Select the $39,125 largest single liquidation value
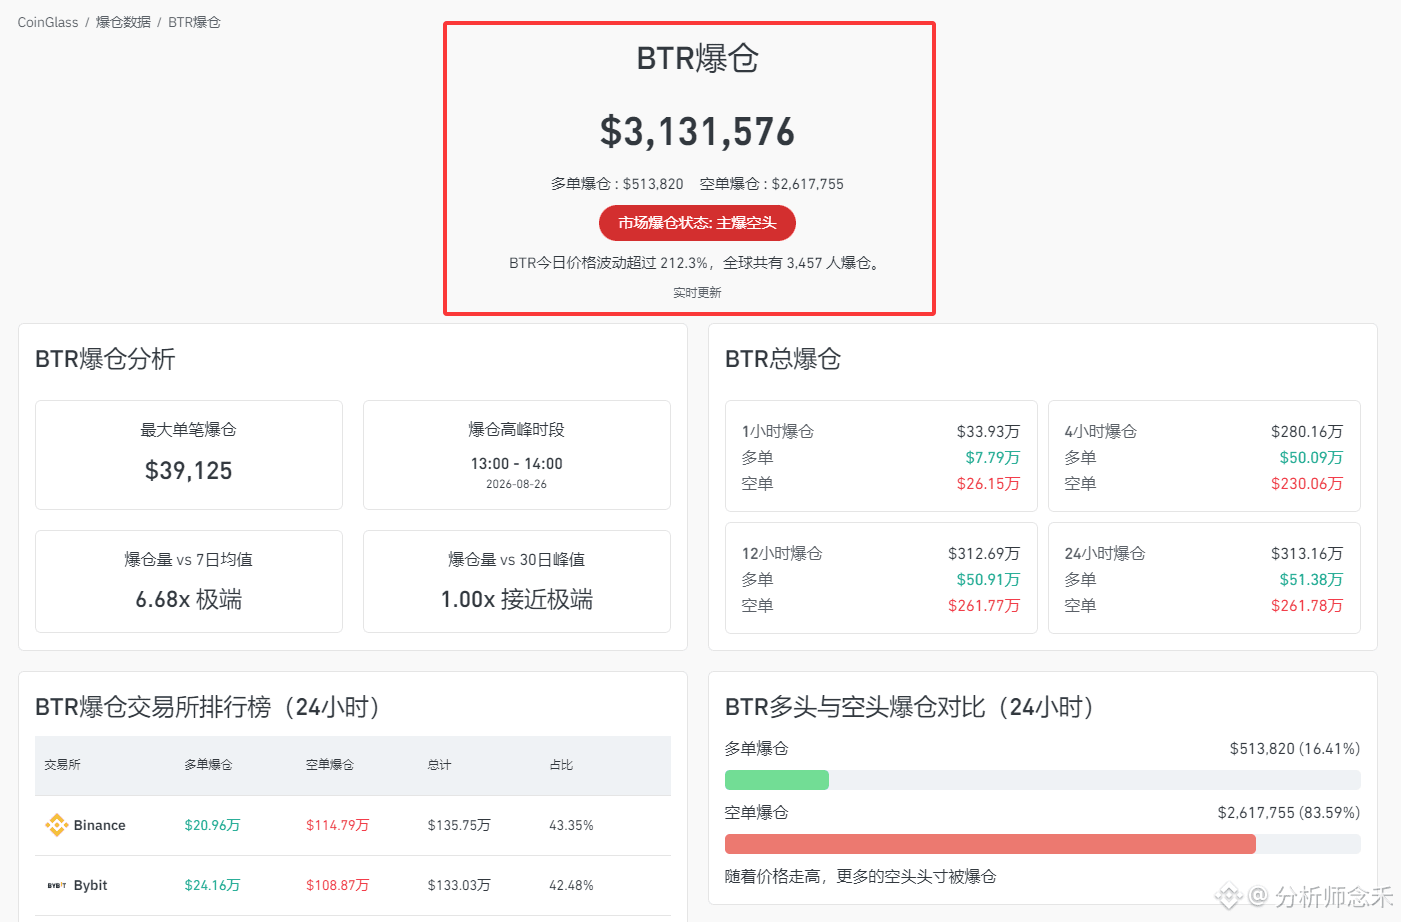This screenshot has height=922, width=1401. coord(189,471)
